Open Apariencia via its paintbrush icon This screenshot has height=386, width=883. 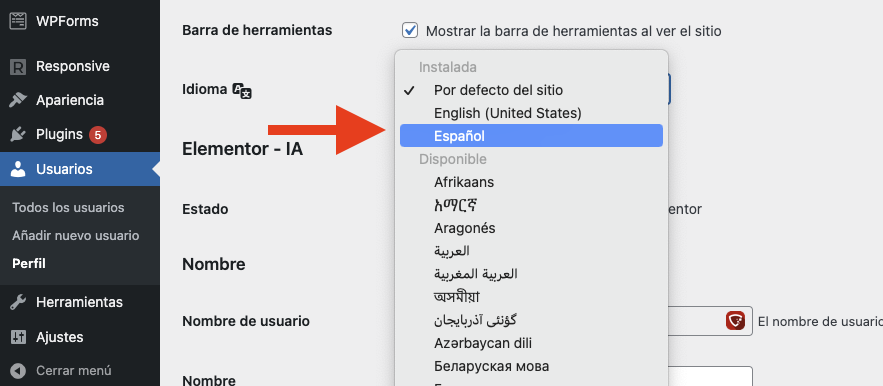[18, 100]
